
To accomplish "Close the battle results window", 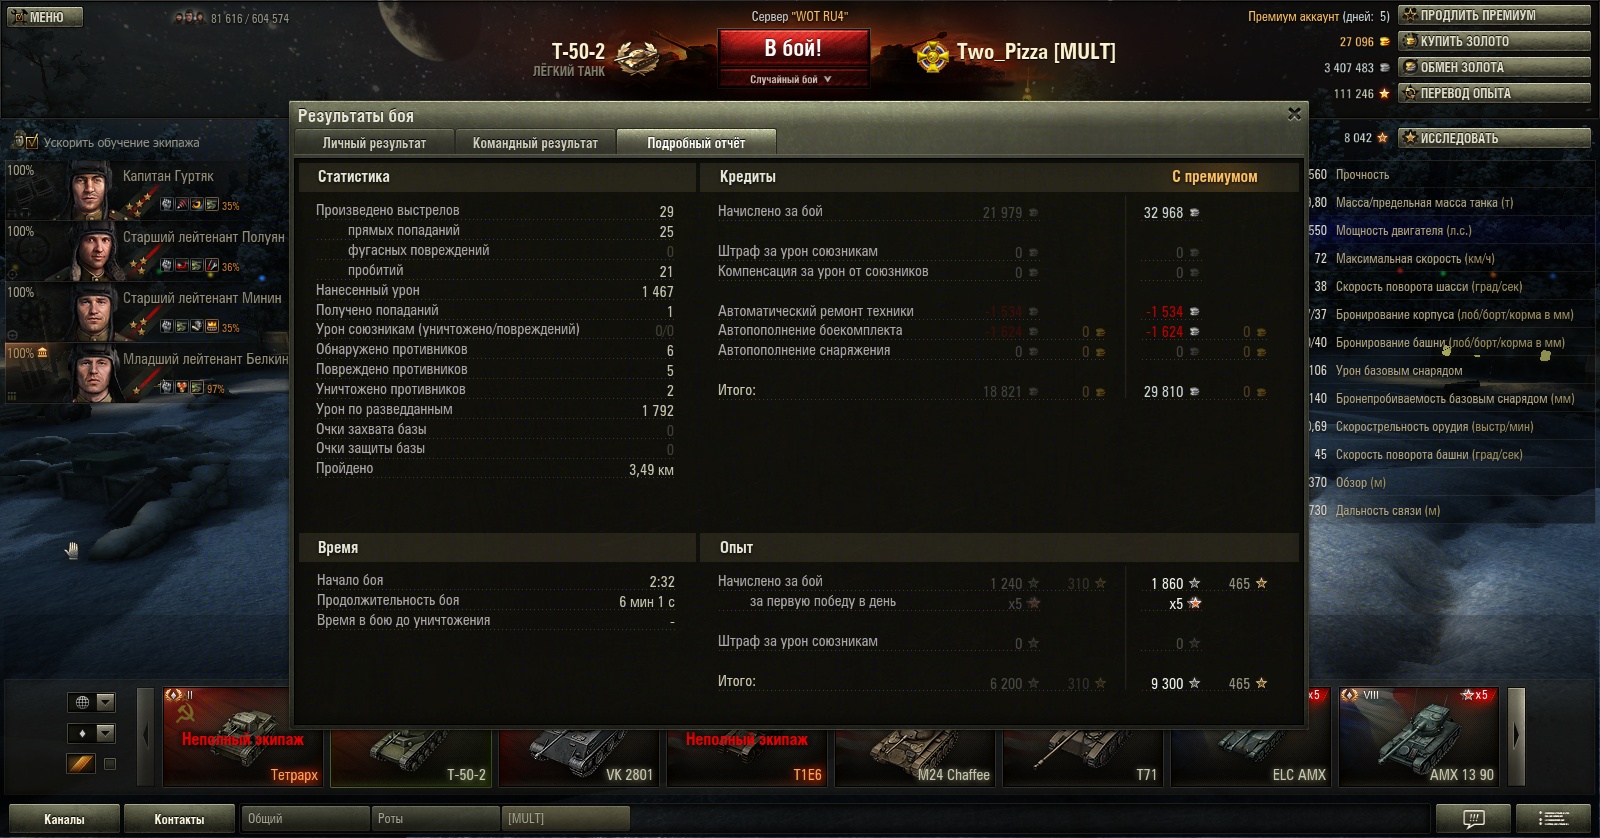I will (x=1294, y=114).
